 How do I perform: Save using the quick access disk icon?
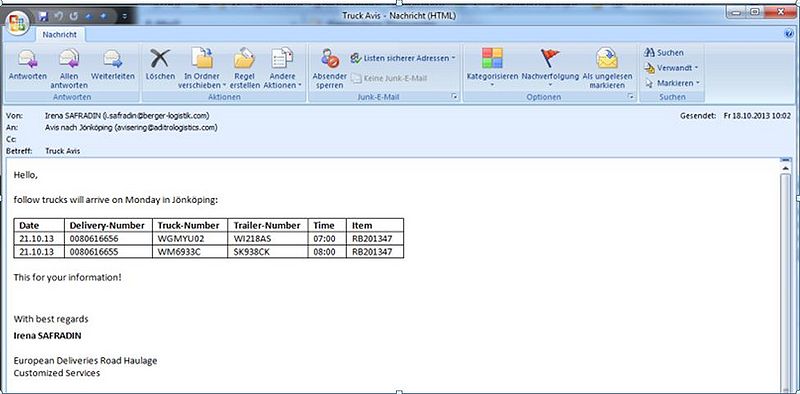coord(44,16)
